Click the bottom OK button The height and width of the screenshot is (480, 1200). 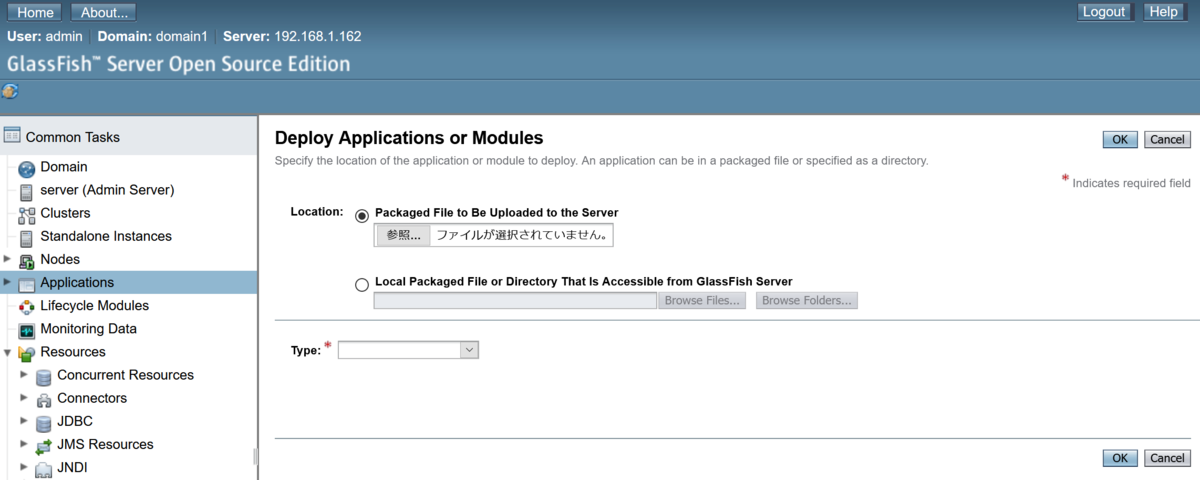1120,458
